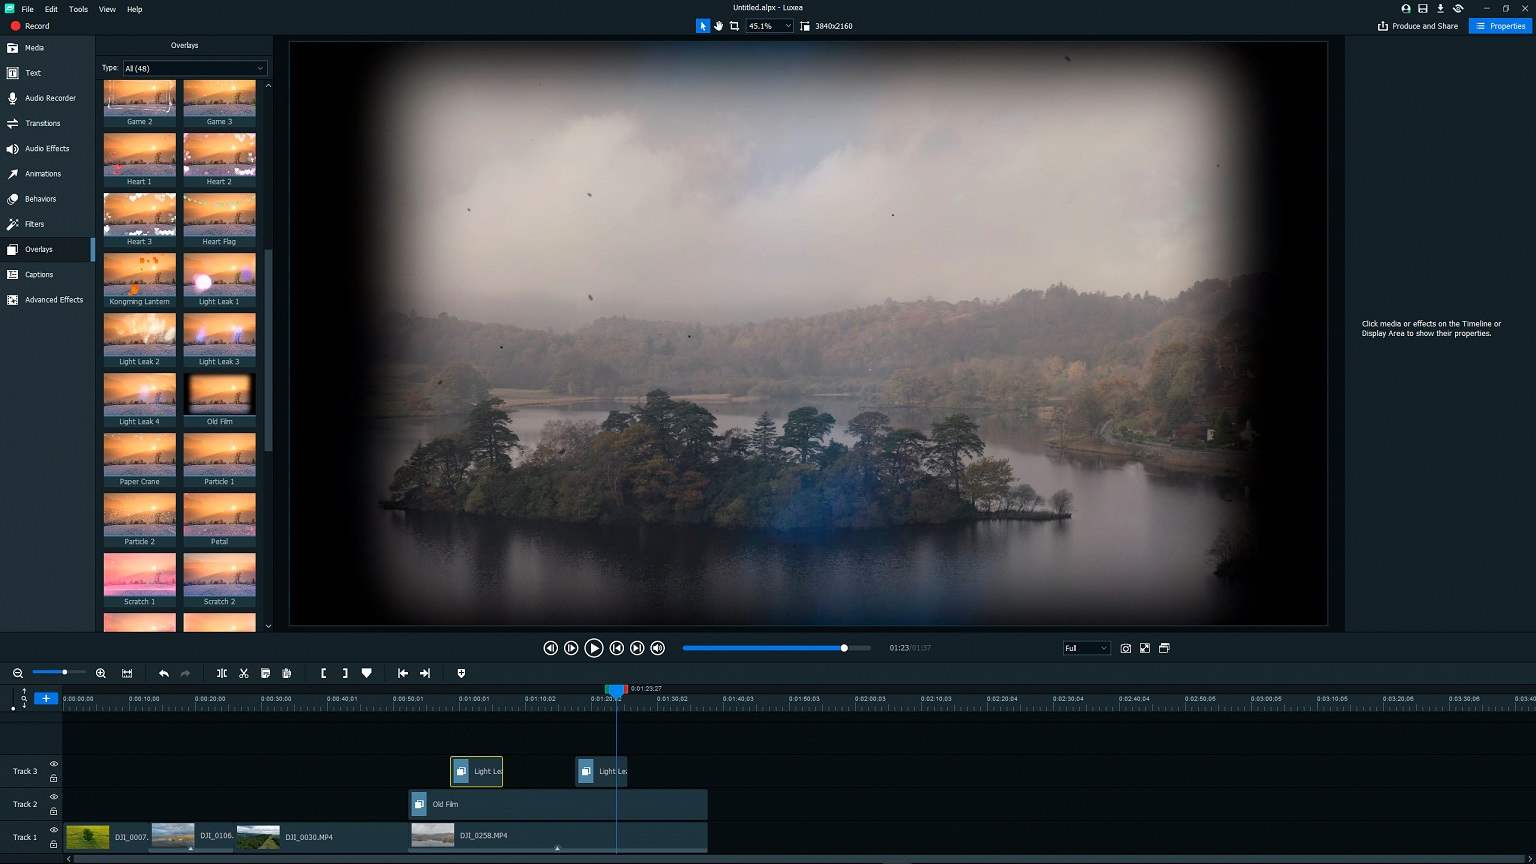This screenshot has width=1536, height=864.
Task: Switch to the Transitions section in the sidebar
Action: tap(42, 123)
